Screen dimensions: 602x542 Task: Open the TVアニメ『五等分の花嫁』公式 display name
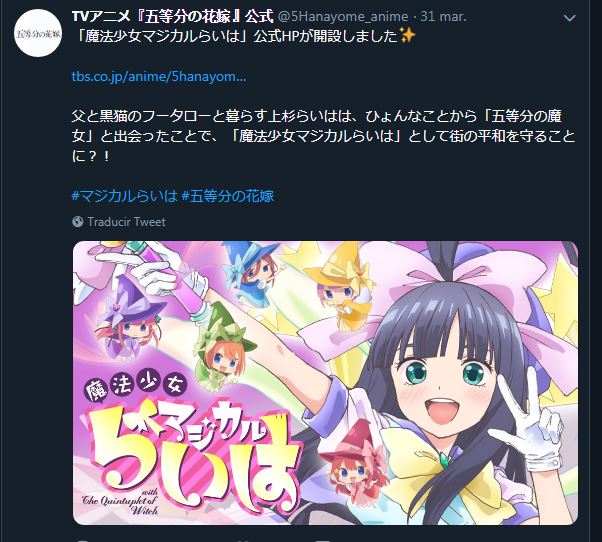[x=172, y=17]
